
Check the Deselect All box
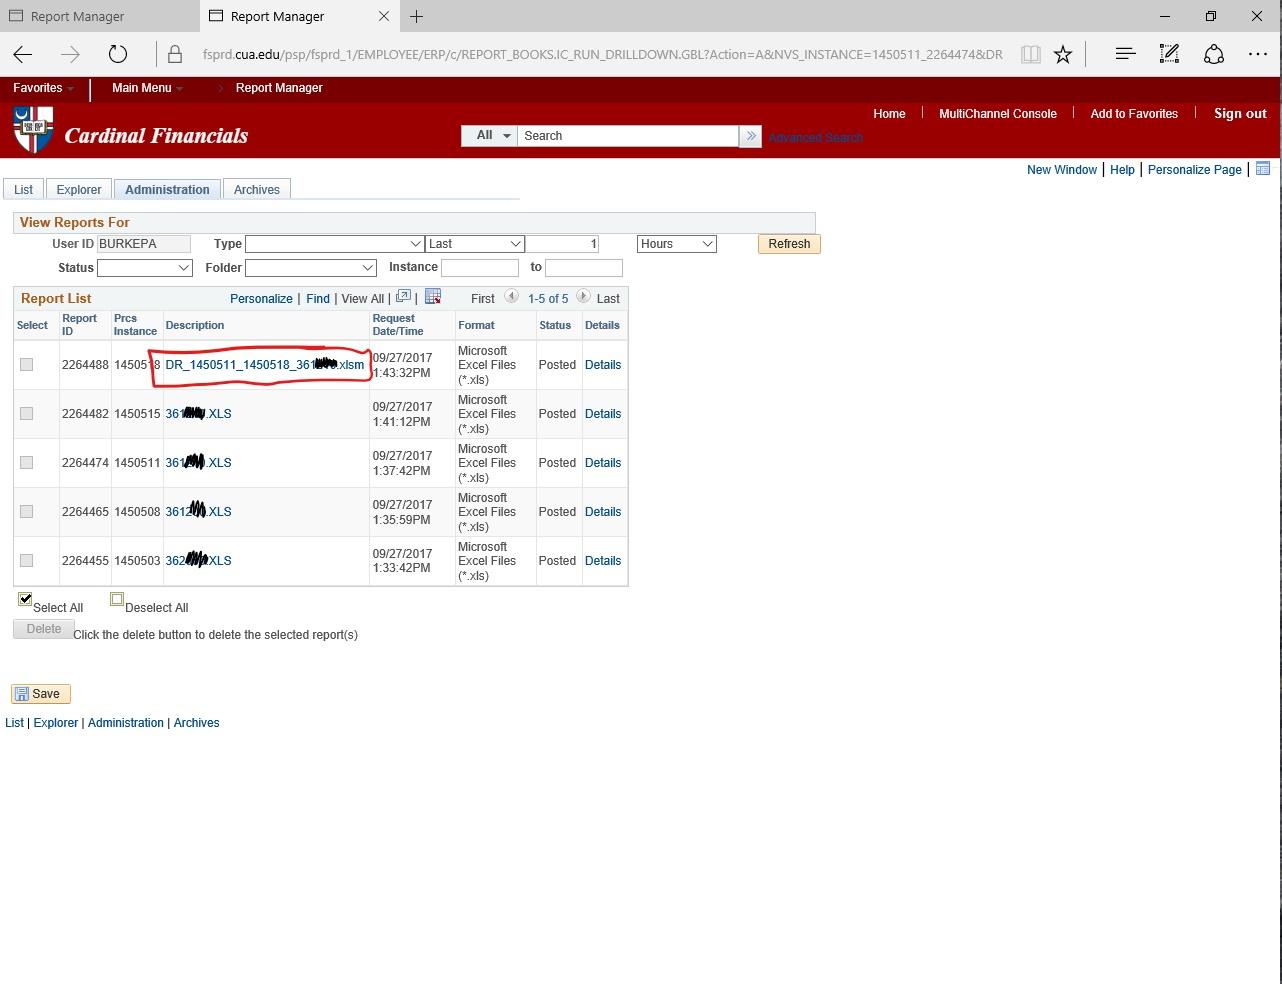coord(117,600)
